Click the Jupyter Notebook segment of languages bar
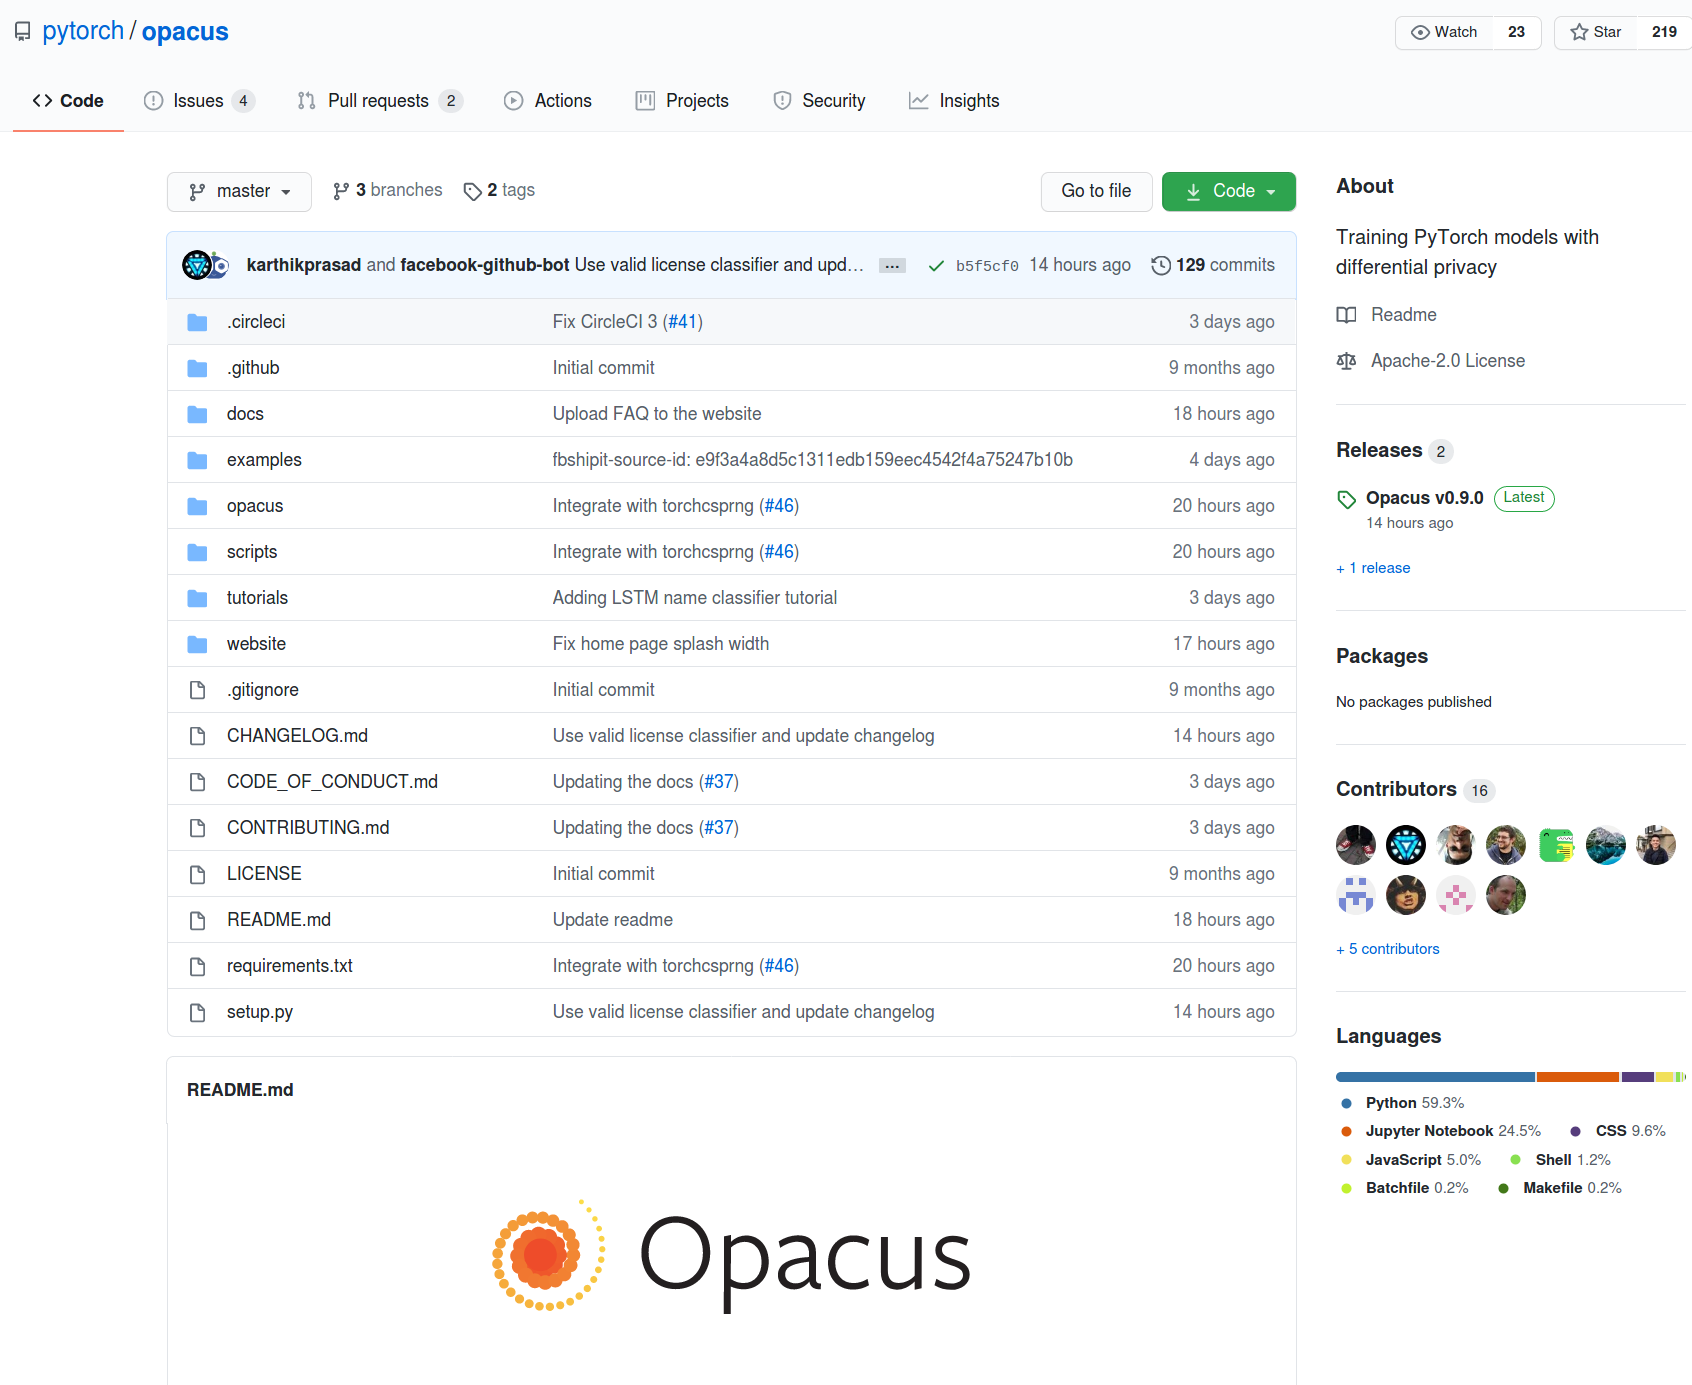The image size is (1692, 1385). [1578, 1077]
